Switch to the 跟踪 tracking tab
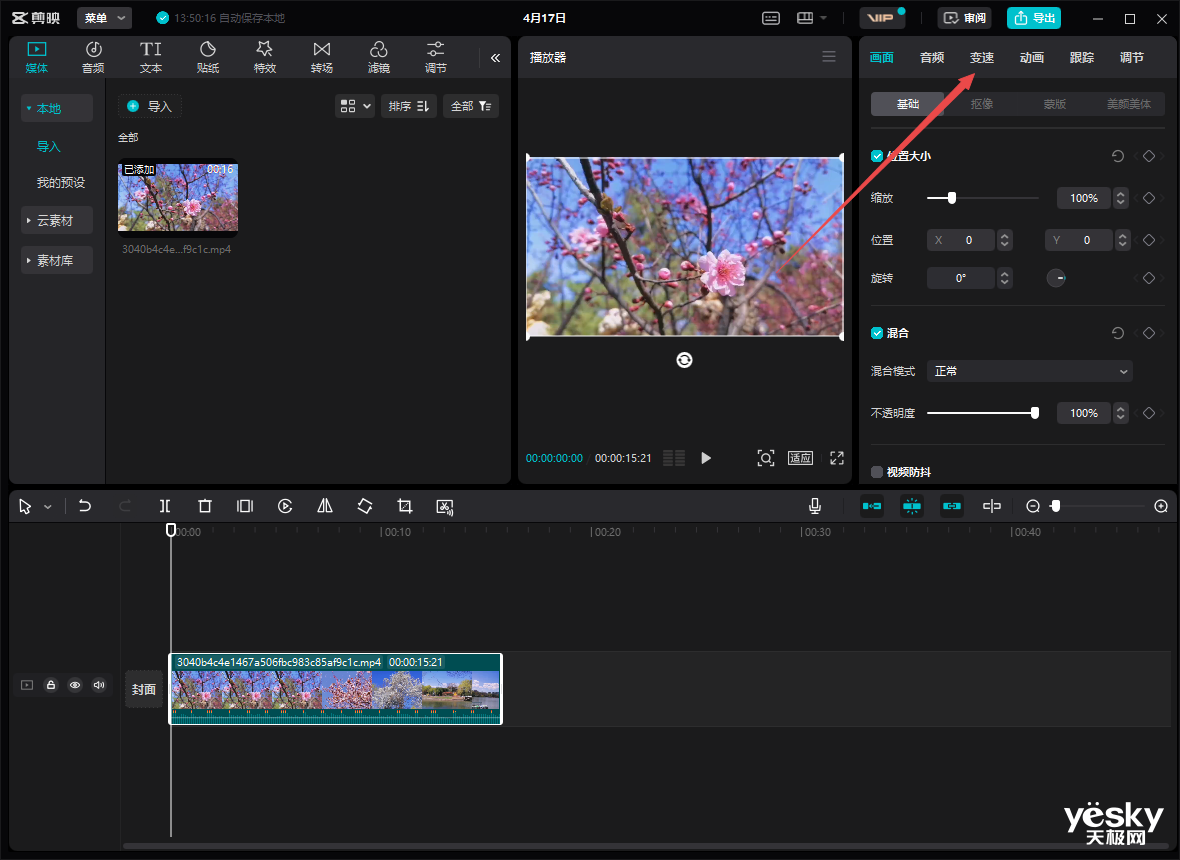Image resolution: width=1180 pixels, height=860 pixels. coord(1081,57)
